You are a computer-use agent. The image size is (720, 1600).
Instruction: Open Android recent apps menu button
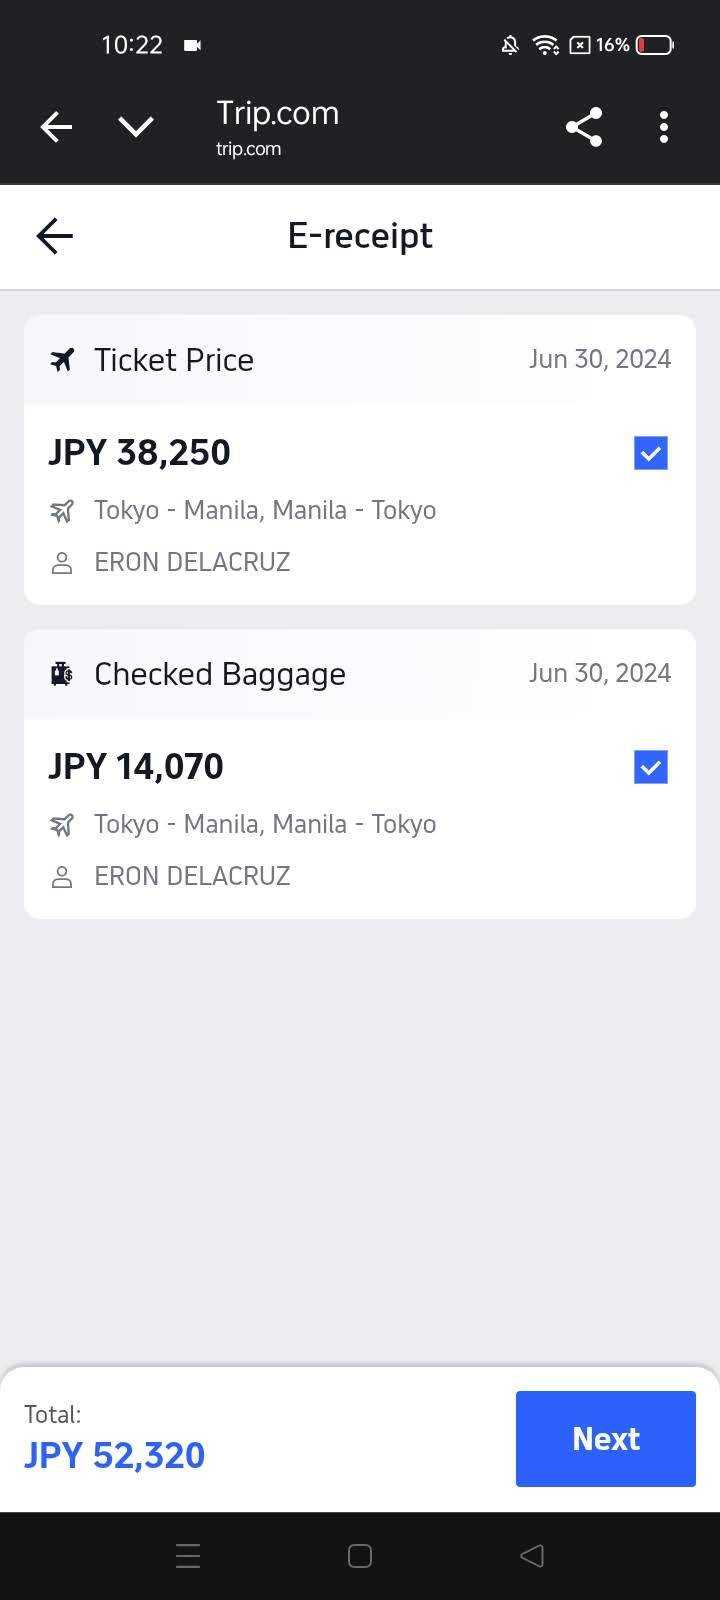click(x=188, y=1556)
